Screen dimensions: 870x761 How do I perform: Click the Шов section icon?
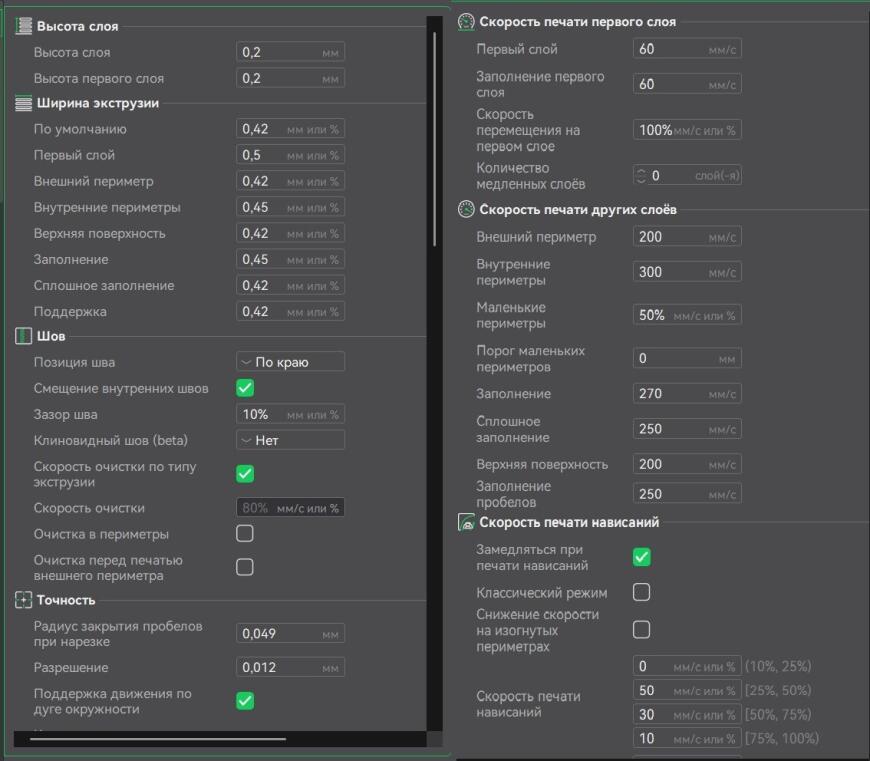pos(24,336)
